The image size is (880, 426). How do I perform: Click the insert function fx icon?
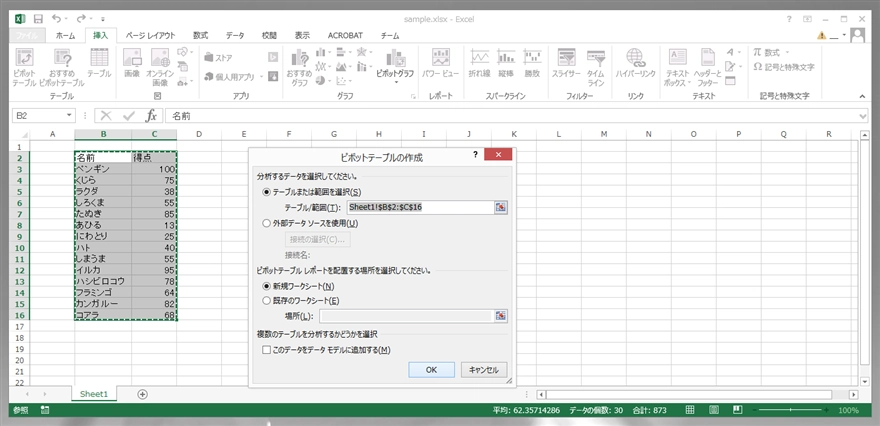151,116
